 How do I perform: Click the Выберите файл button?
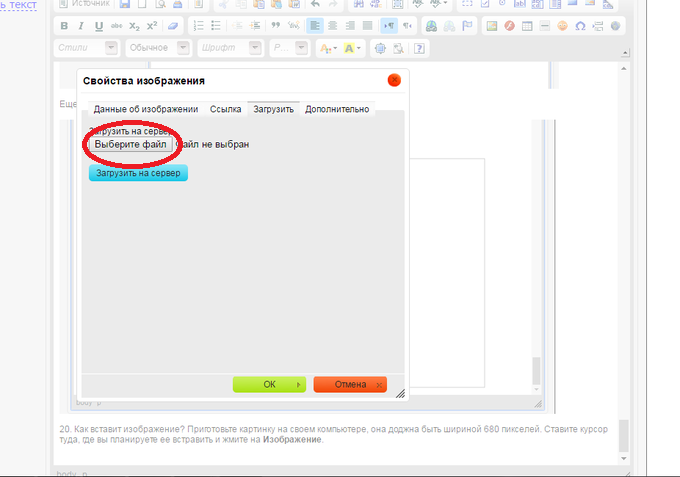point(131,144)
